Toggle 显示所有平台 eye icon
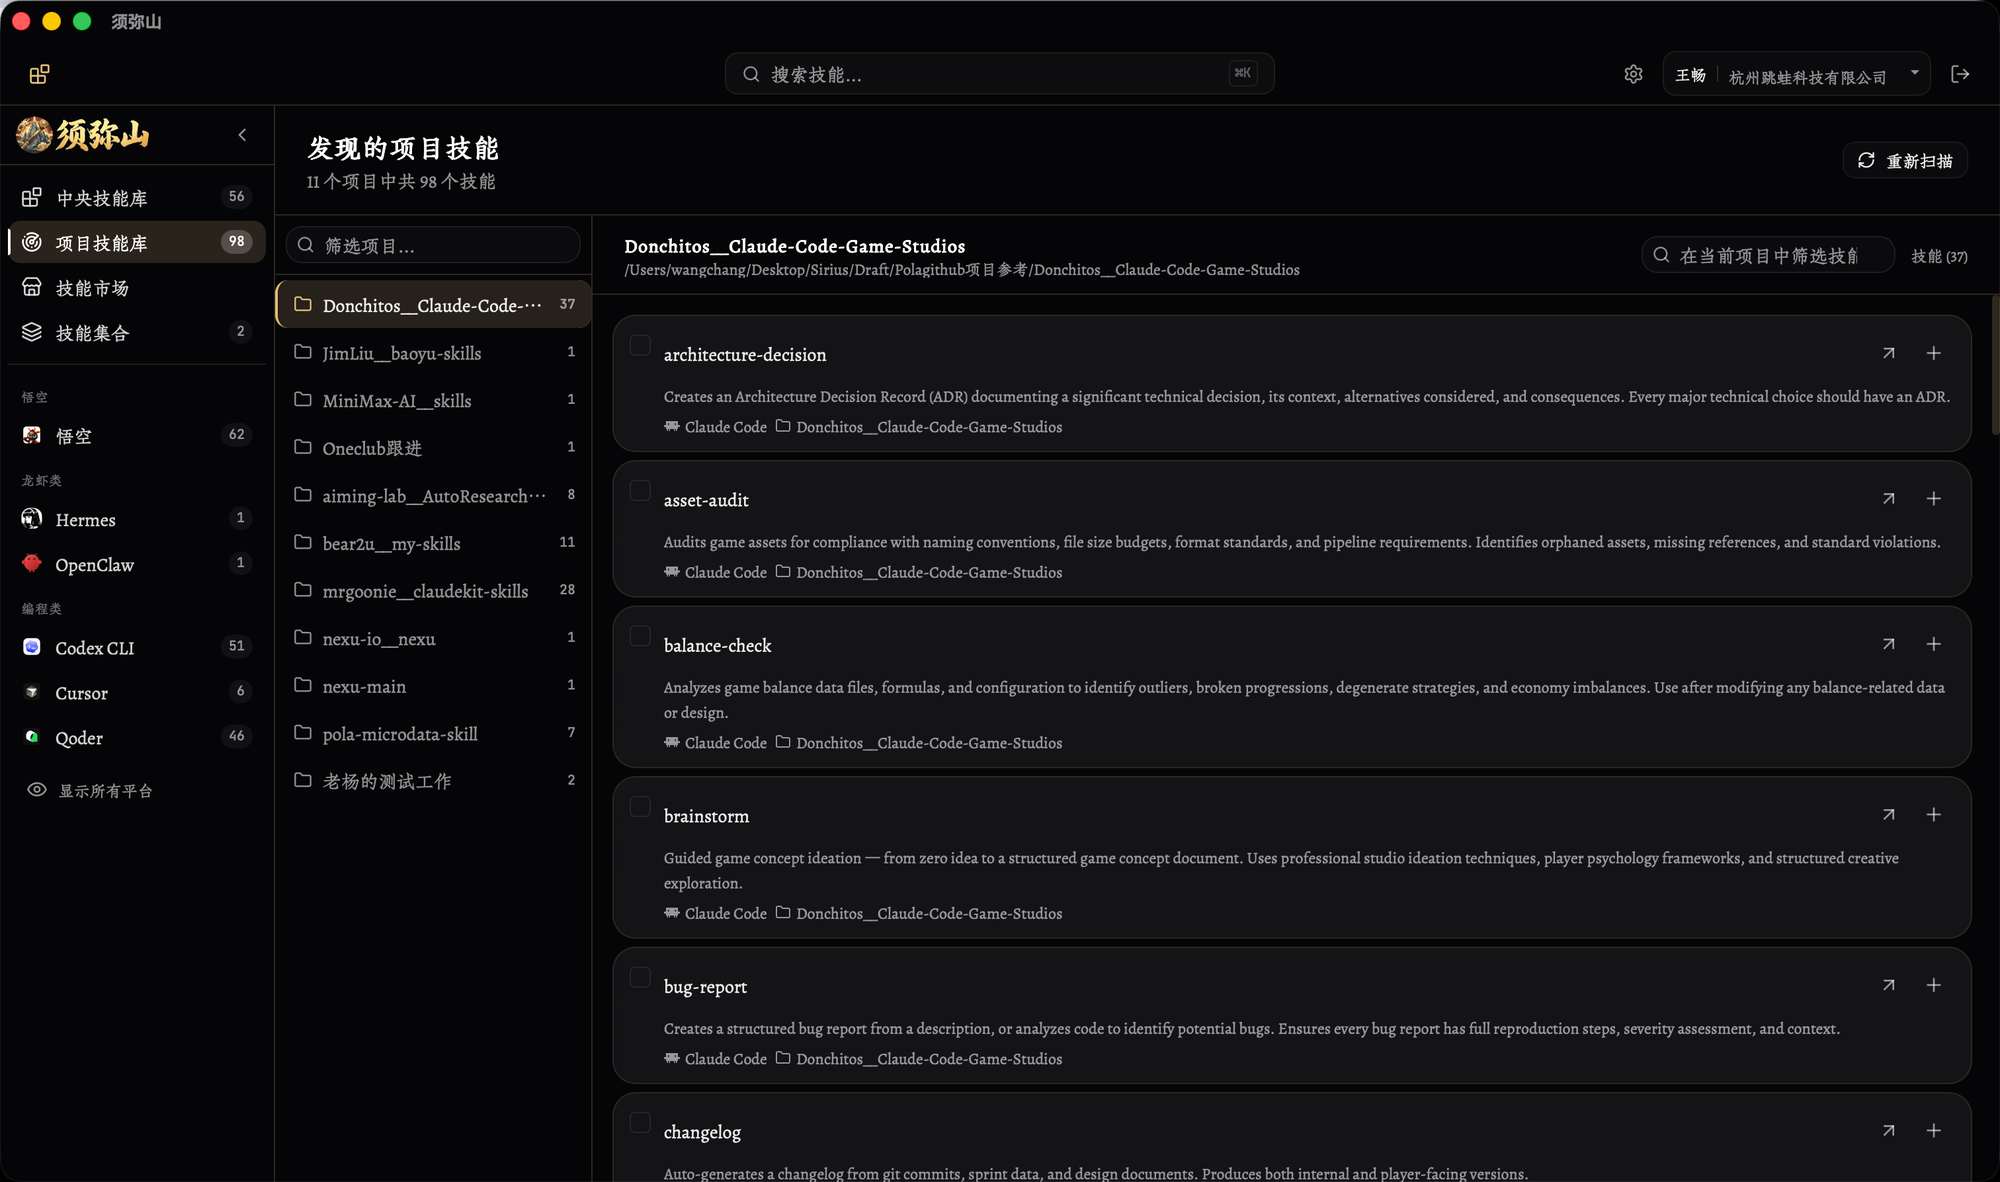The image size is (2000, 1182). (x=37, y=790)
